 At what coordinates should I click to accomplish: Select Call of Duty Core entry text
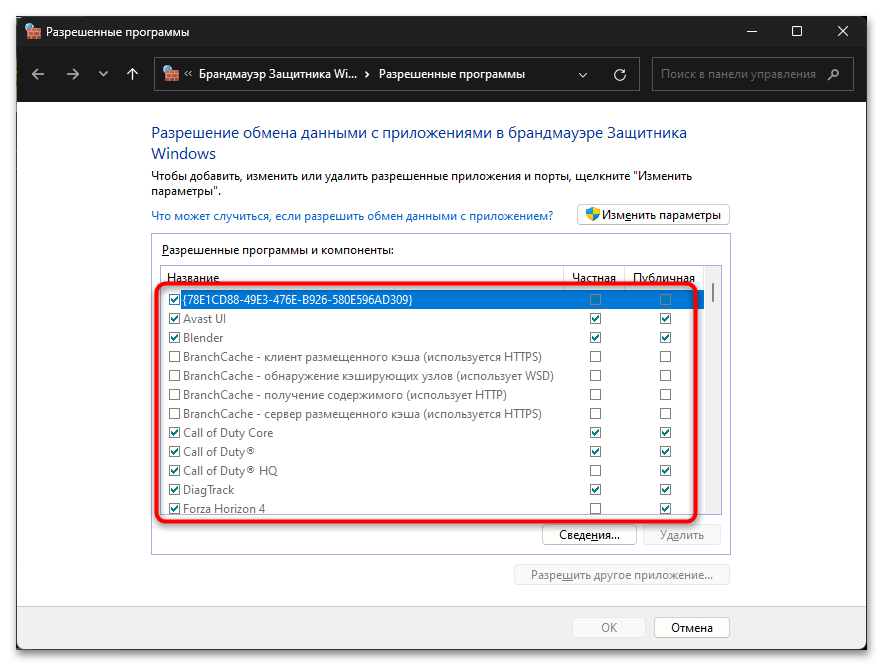click(x=228, y=433)
